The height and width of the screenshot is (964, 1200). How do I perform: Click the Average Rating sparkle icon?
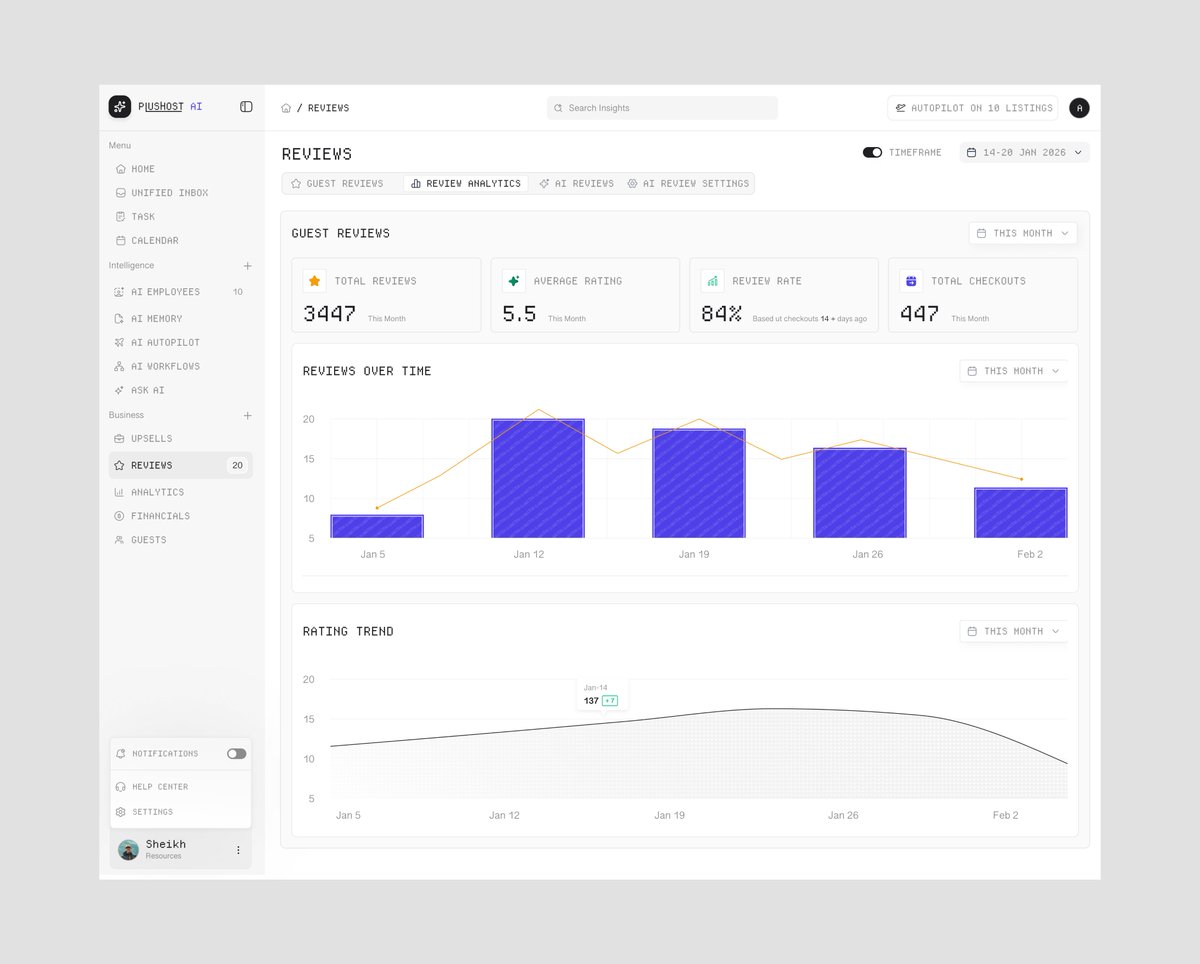514,281
